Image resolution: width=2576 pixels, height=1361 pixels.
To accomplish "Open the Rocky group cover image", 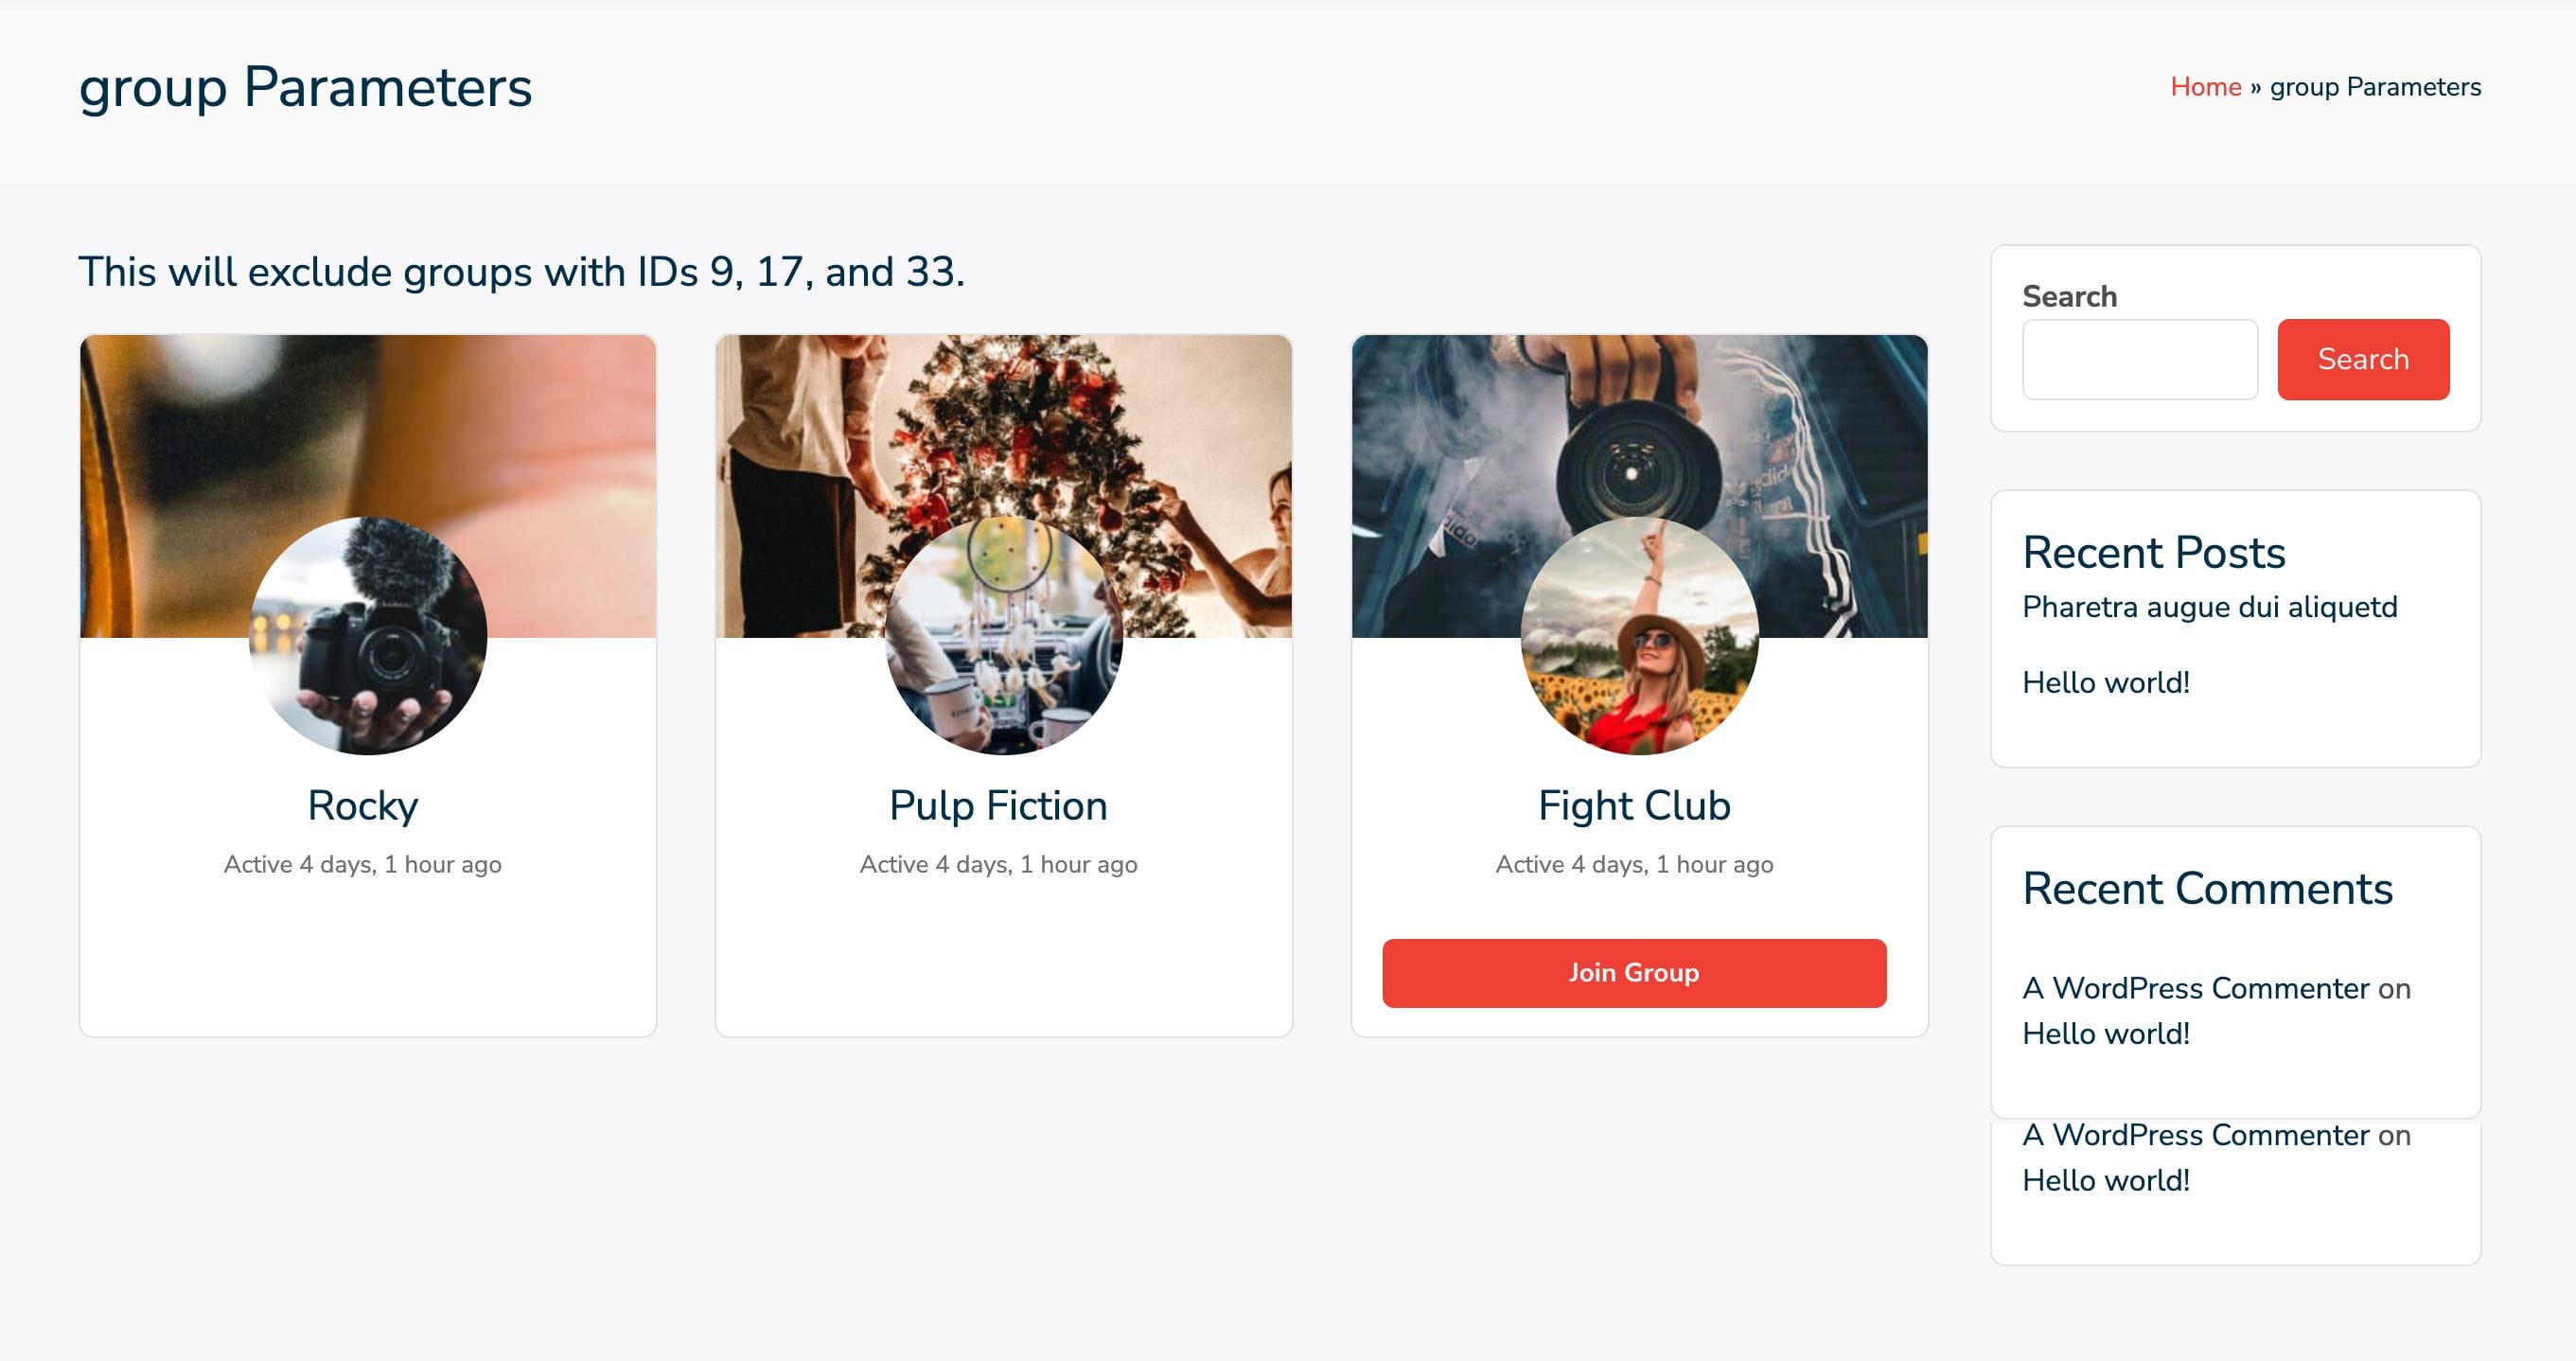I will [x=367, y=420].
